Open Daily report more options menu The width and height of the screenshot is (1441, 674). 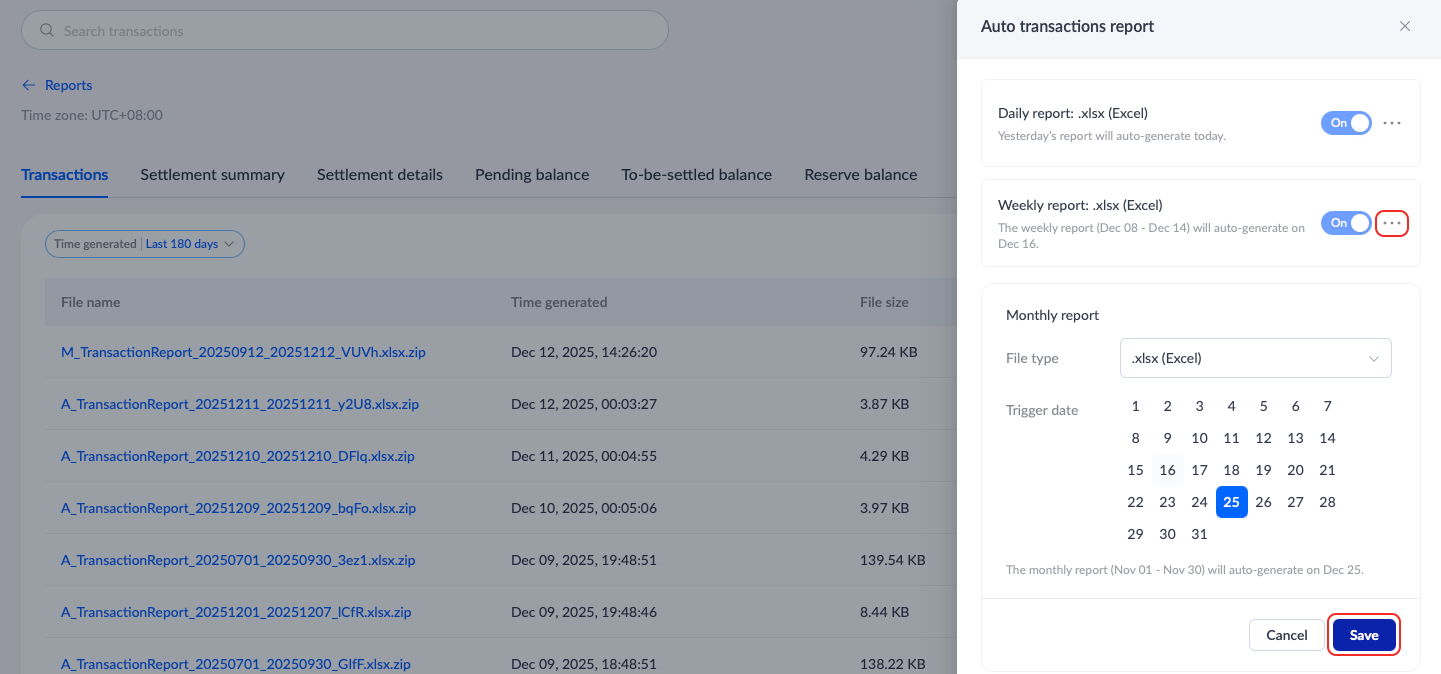pos(1392,123)
